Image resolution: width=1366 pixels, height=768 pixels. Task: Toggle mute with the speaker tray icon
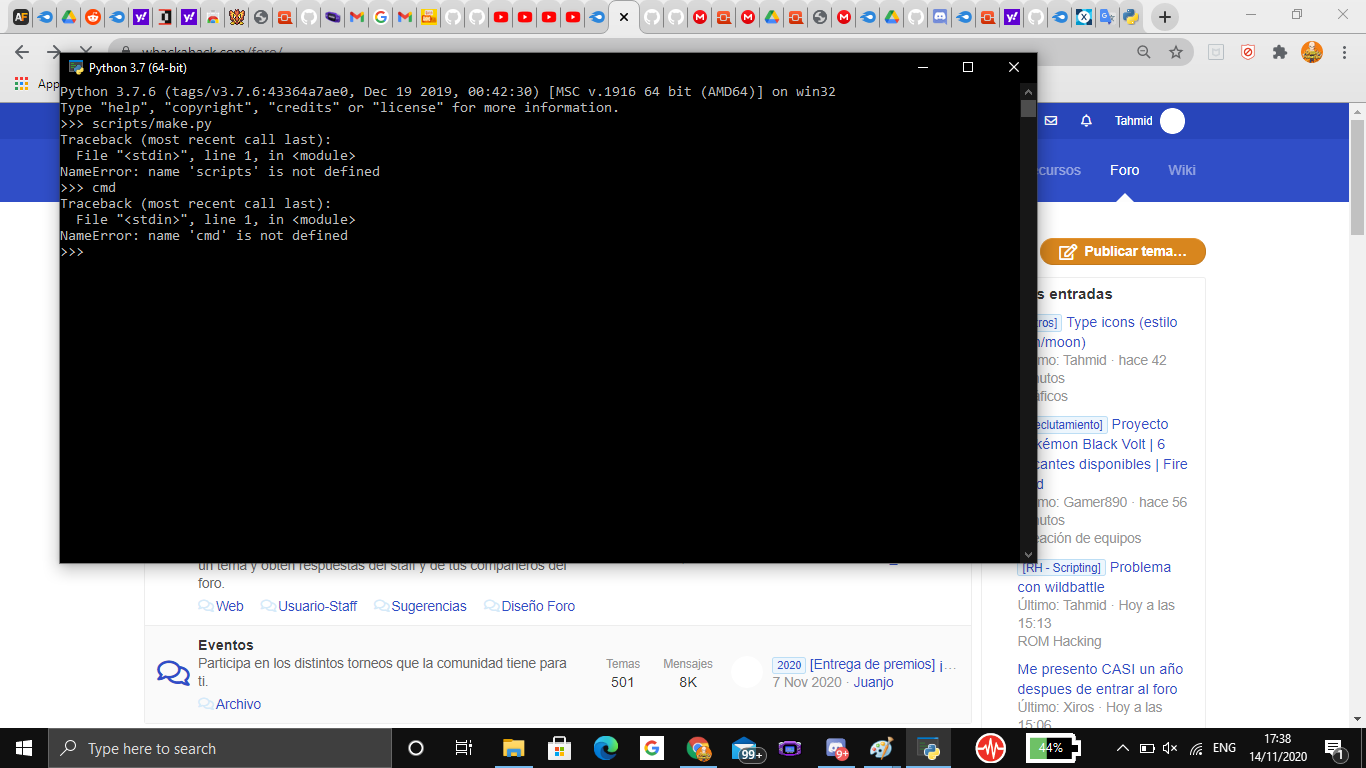coord(1170,748)
